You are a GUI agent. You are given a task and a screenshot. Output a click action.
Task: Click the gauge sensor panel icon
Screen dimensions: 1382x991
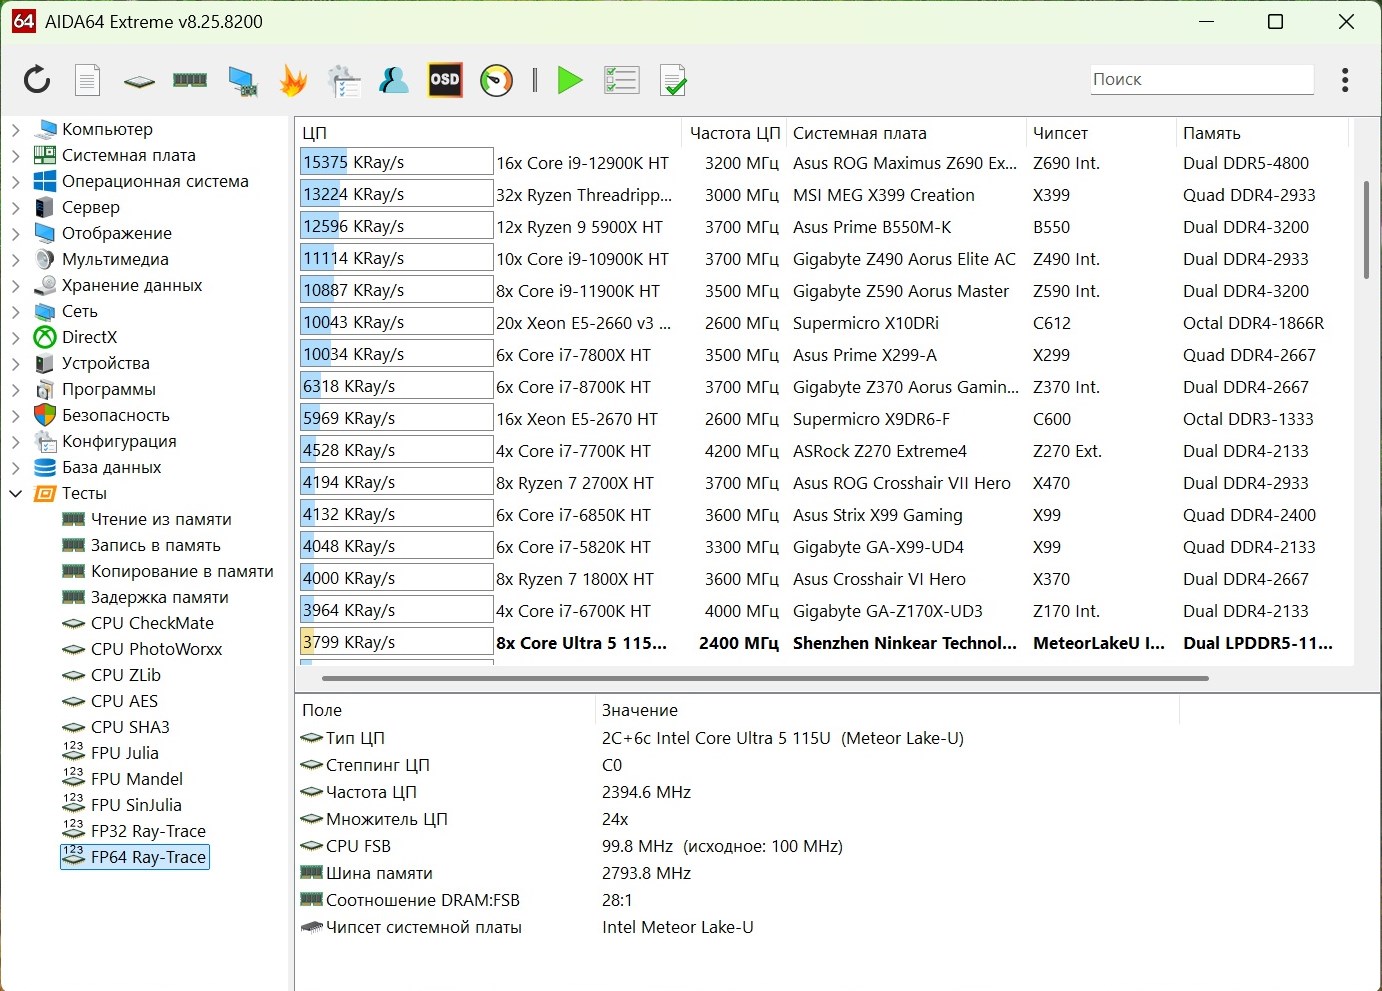click(x=496, y=80)
